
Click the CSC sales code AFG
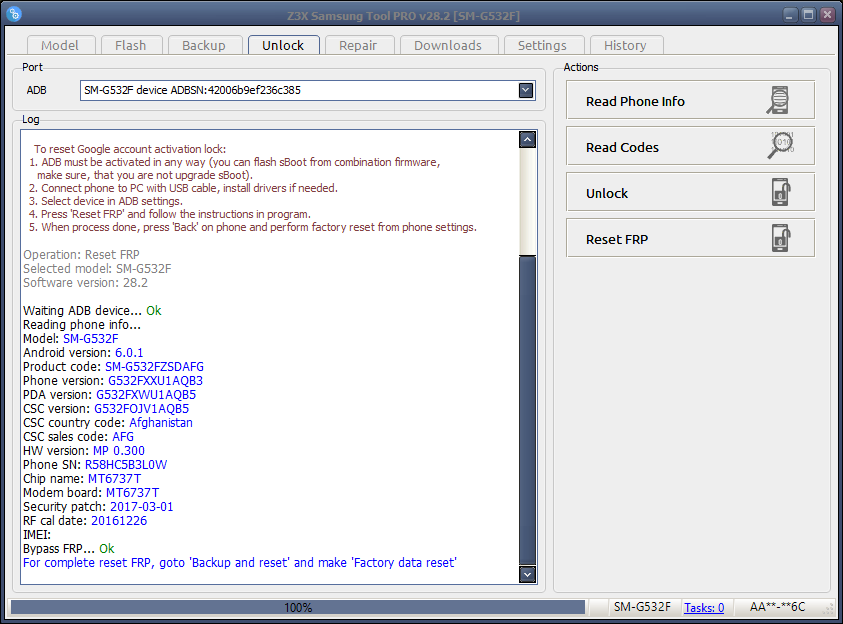123,437
